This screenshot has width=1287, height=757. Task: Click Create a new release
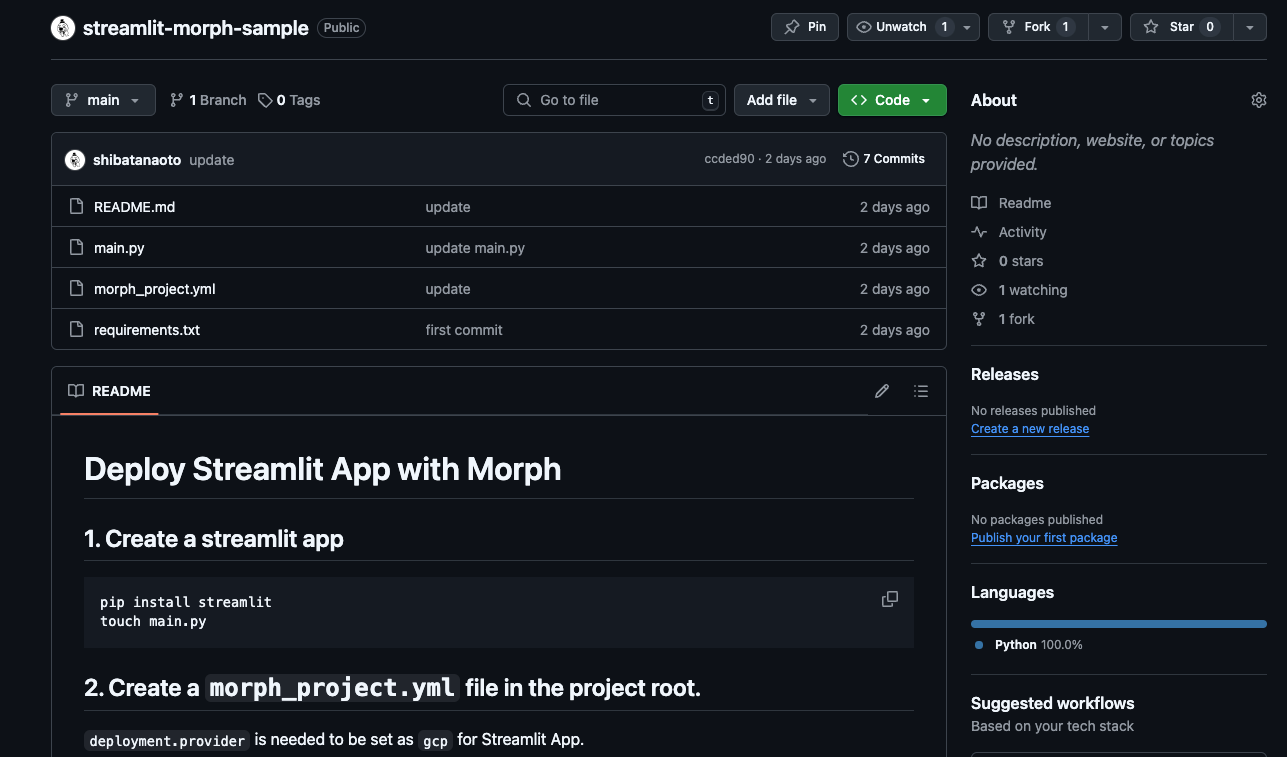(x=1030, y=429)
